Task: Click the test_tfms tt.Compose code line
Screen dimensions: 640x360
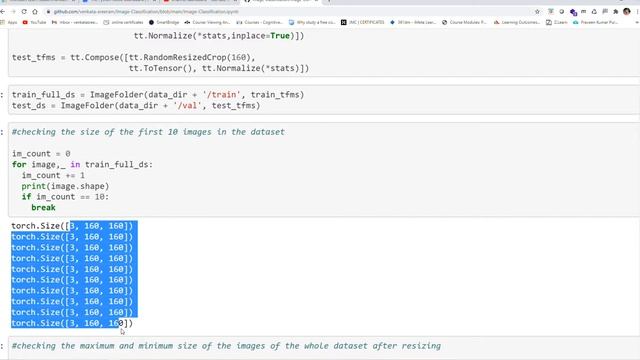Action: pyautogui.click(x=134, y=58)
